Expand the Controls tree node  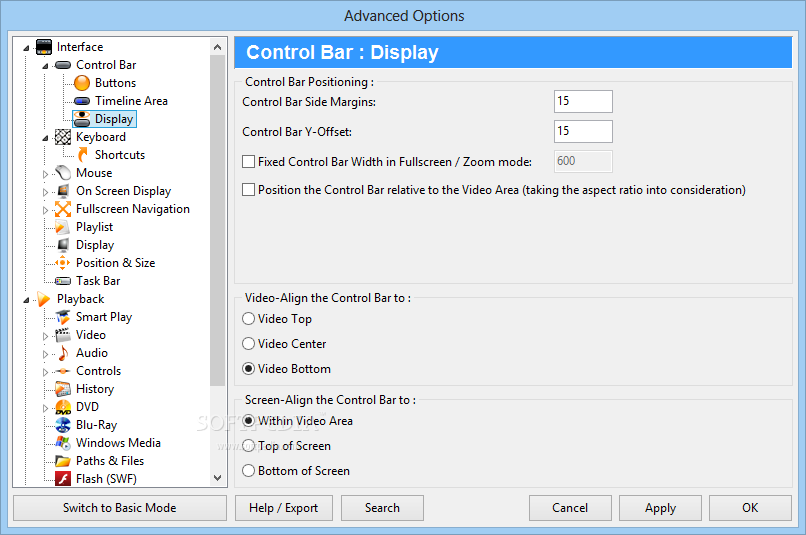(x=45, y=372)
